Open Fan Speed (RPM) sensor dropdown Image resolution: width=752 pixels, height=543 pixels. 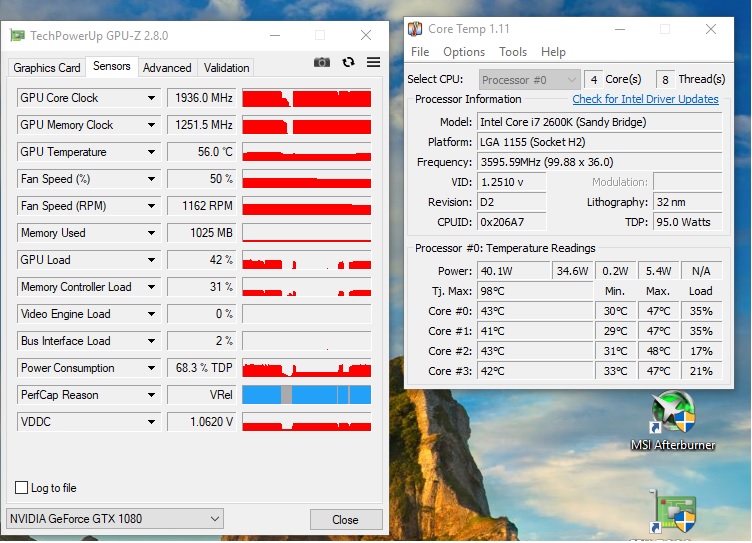[151, 206]
